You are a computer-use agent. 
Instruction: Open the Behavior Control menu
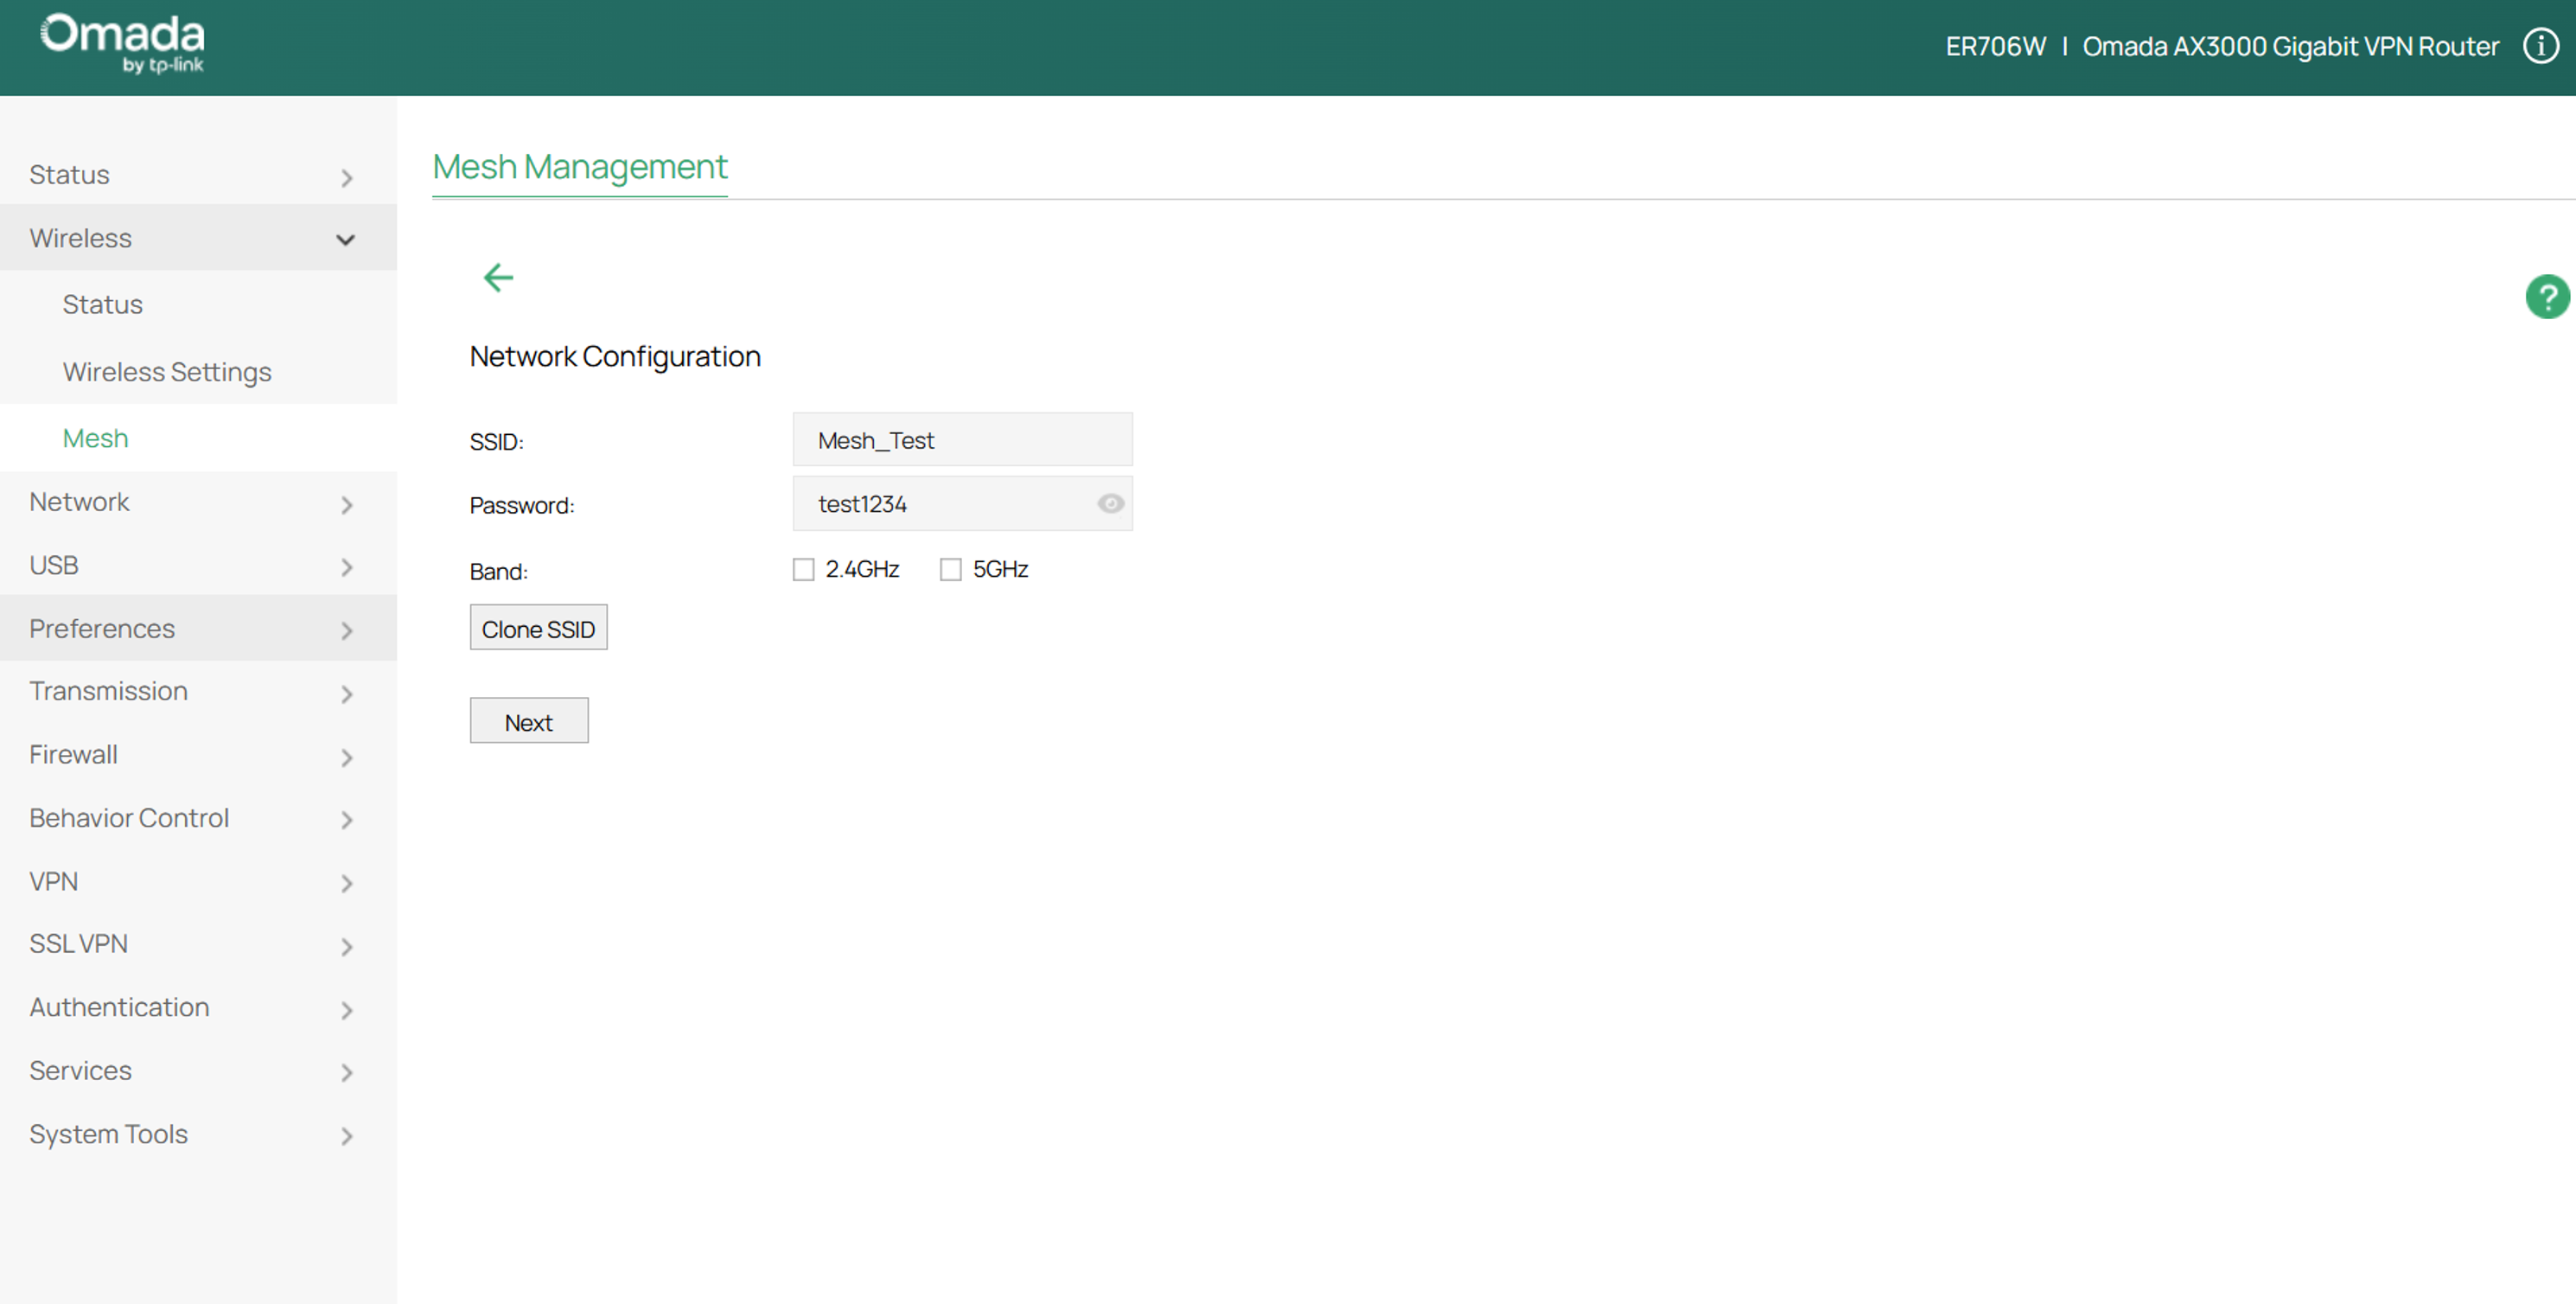(x=129, y=818)
